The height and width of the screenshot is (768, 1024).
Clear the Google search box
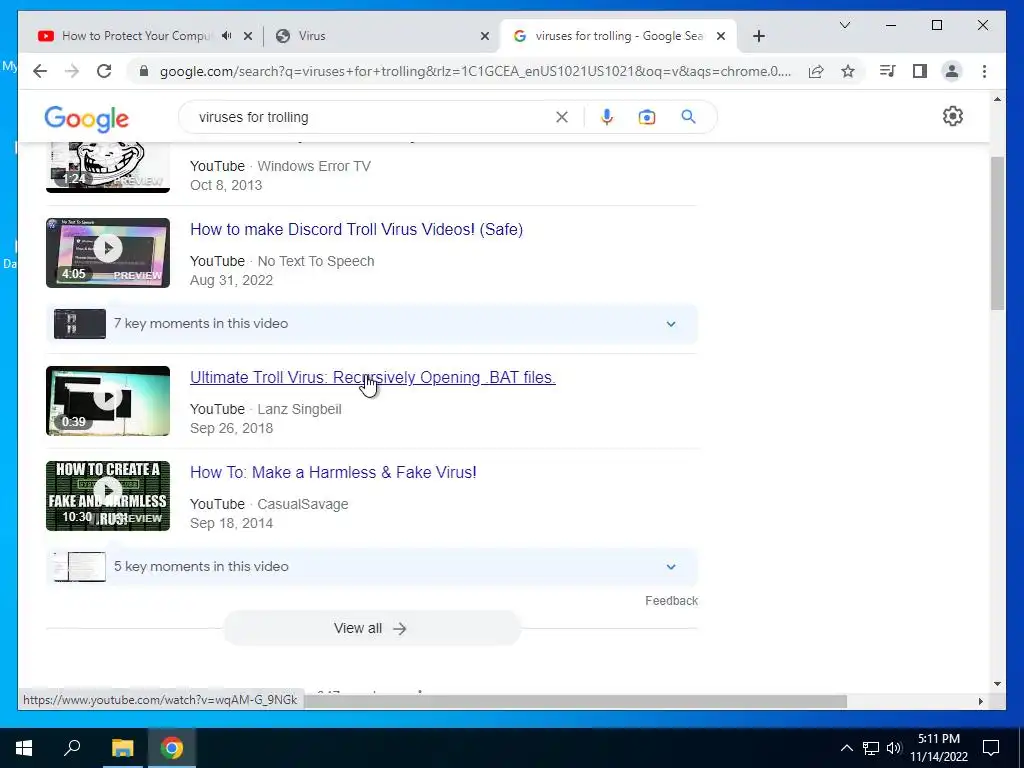pos(562,117)
